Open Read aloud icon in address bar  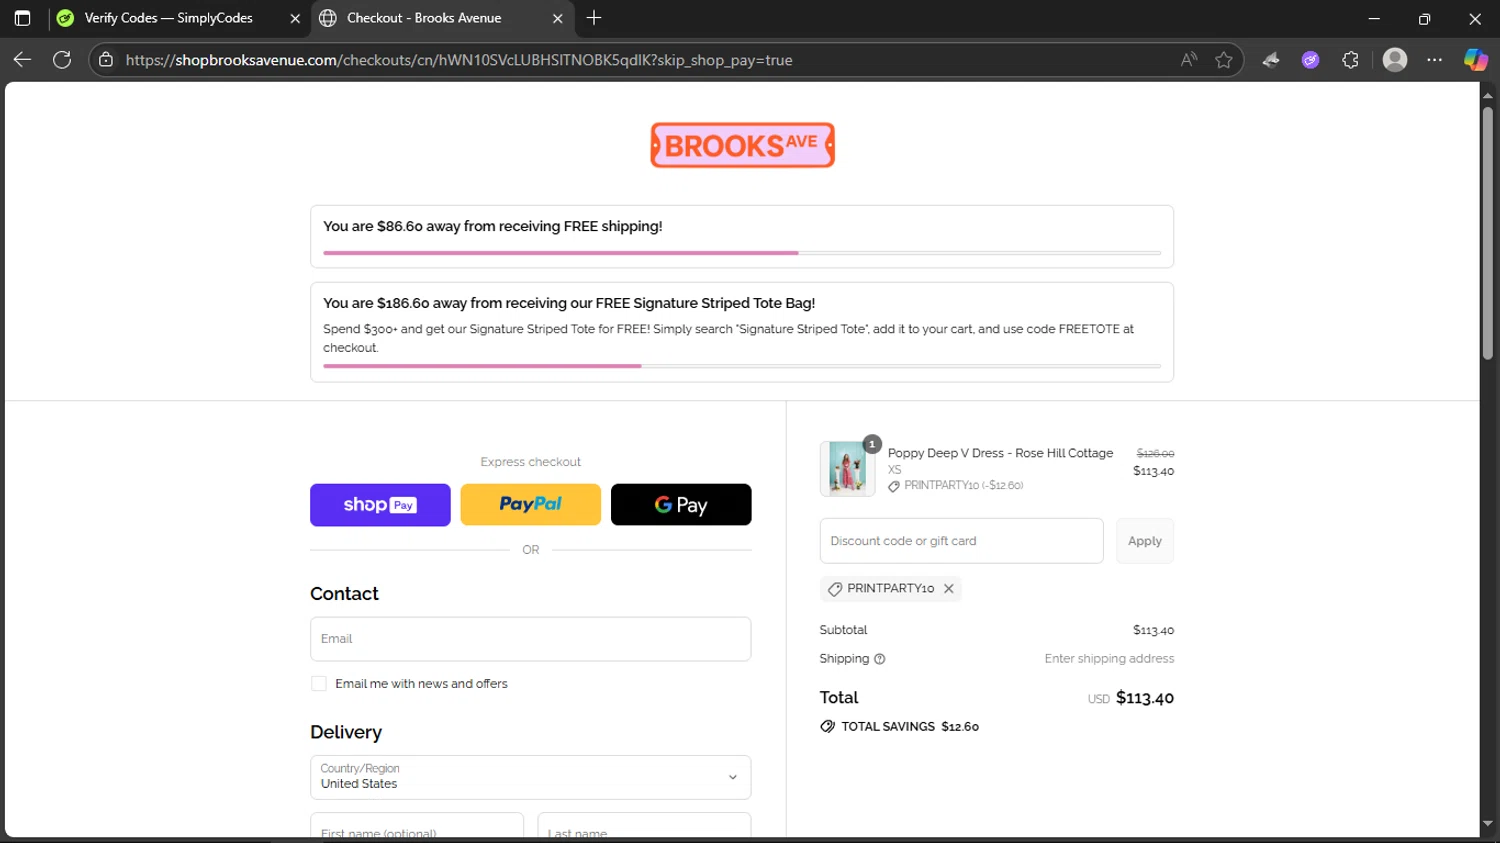(1189, 60)
